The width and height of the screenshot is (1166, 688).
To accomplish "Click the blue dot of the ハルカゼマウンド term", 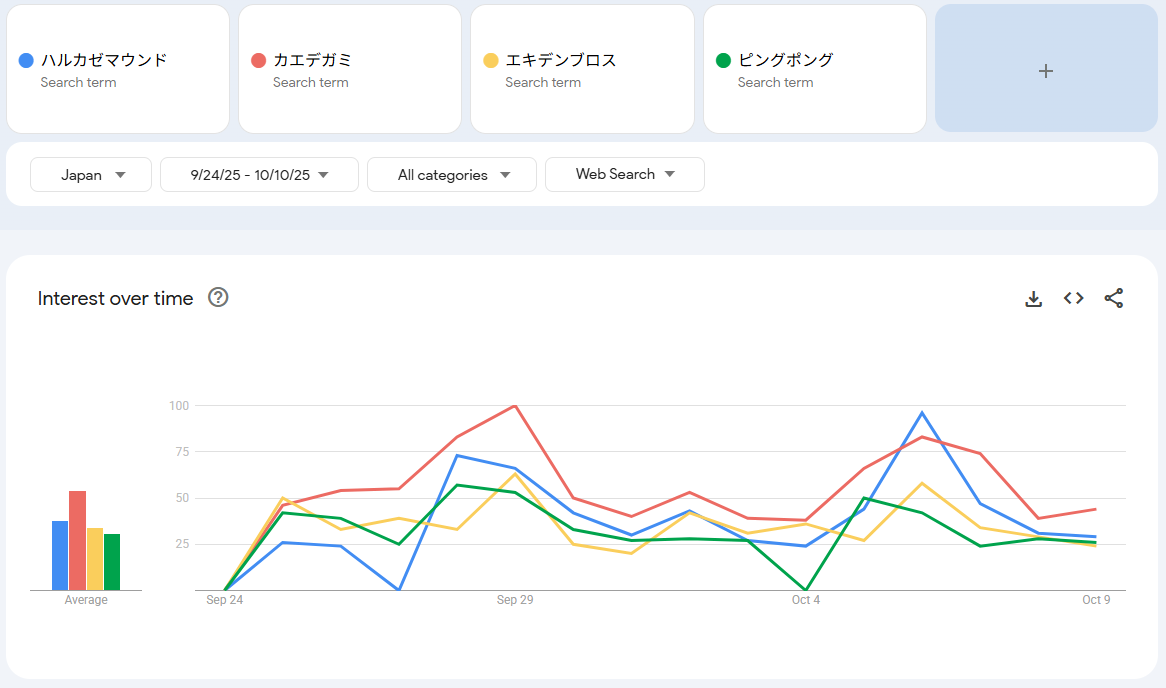I will coord(26,60).
